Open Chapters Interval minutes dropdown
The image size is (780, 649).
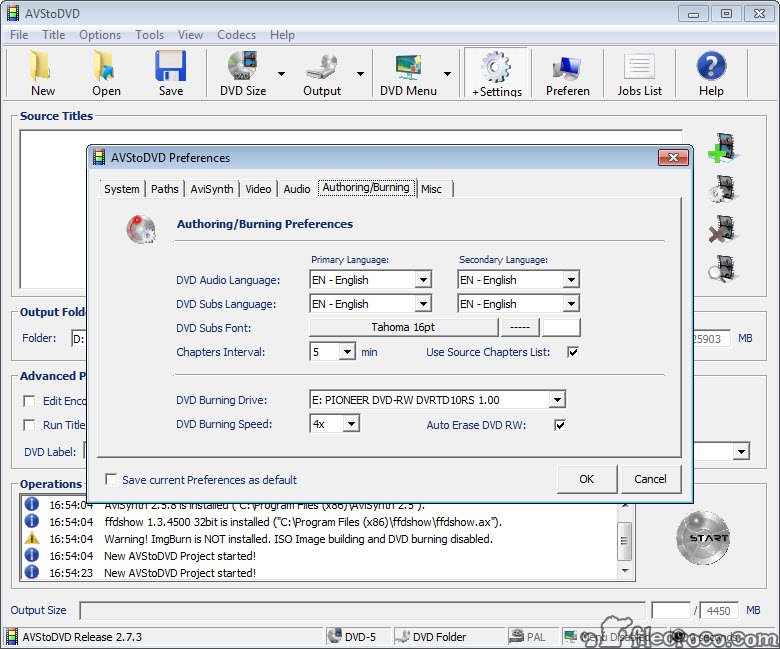[x=347, y=352]
